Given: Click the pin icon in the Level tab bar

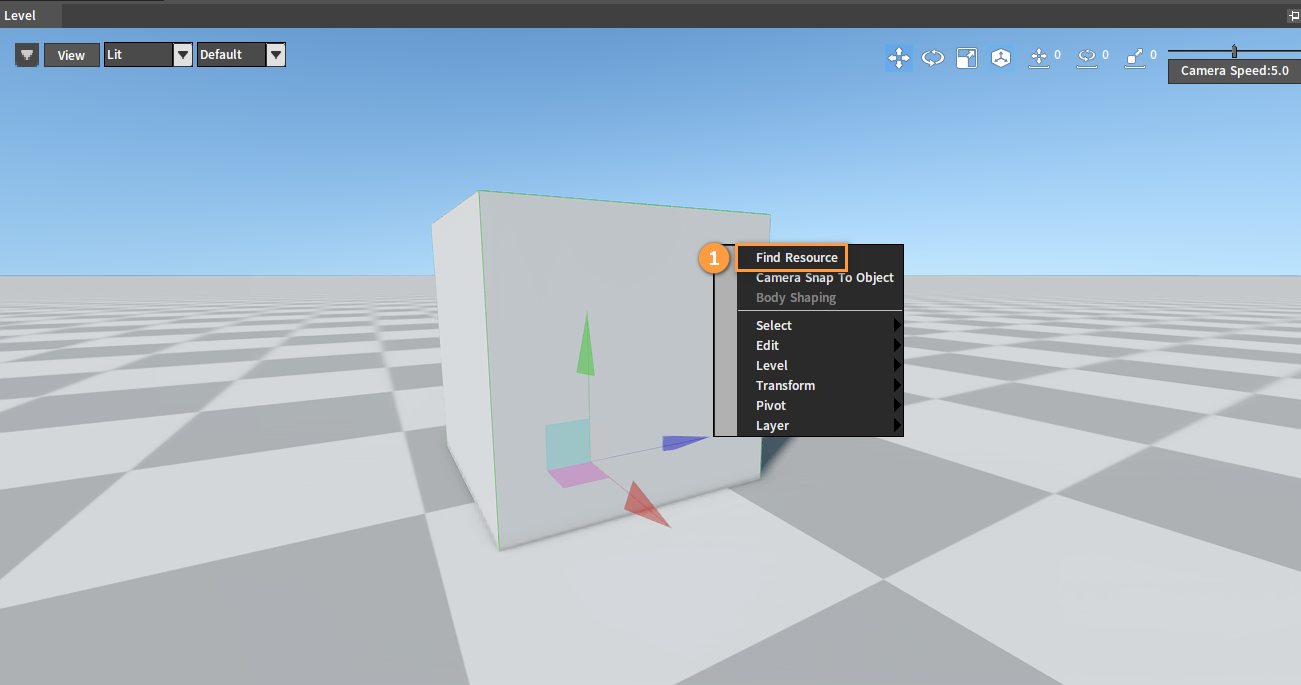Looking at the screenshot, I should 1293,16.
